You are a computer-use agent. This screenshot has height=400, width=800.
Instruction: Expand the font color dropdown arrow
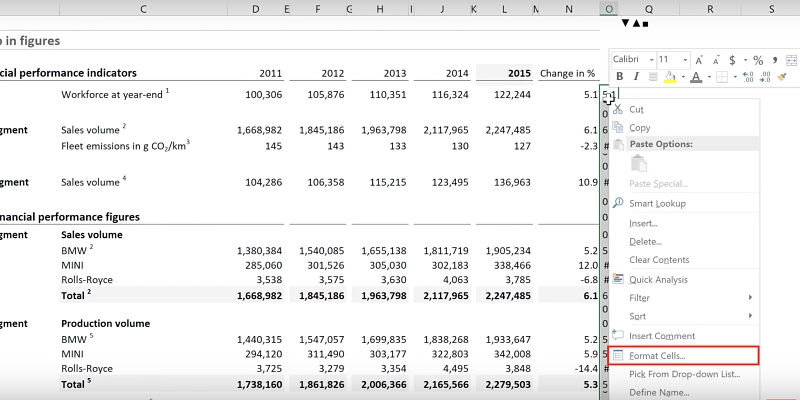click(x=709, y=77)
